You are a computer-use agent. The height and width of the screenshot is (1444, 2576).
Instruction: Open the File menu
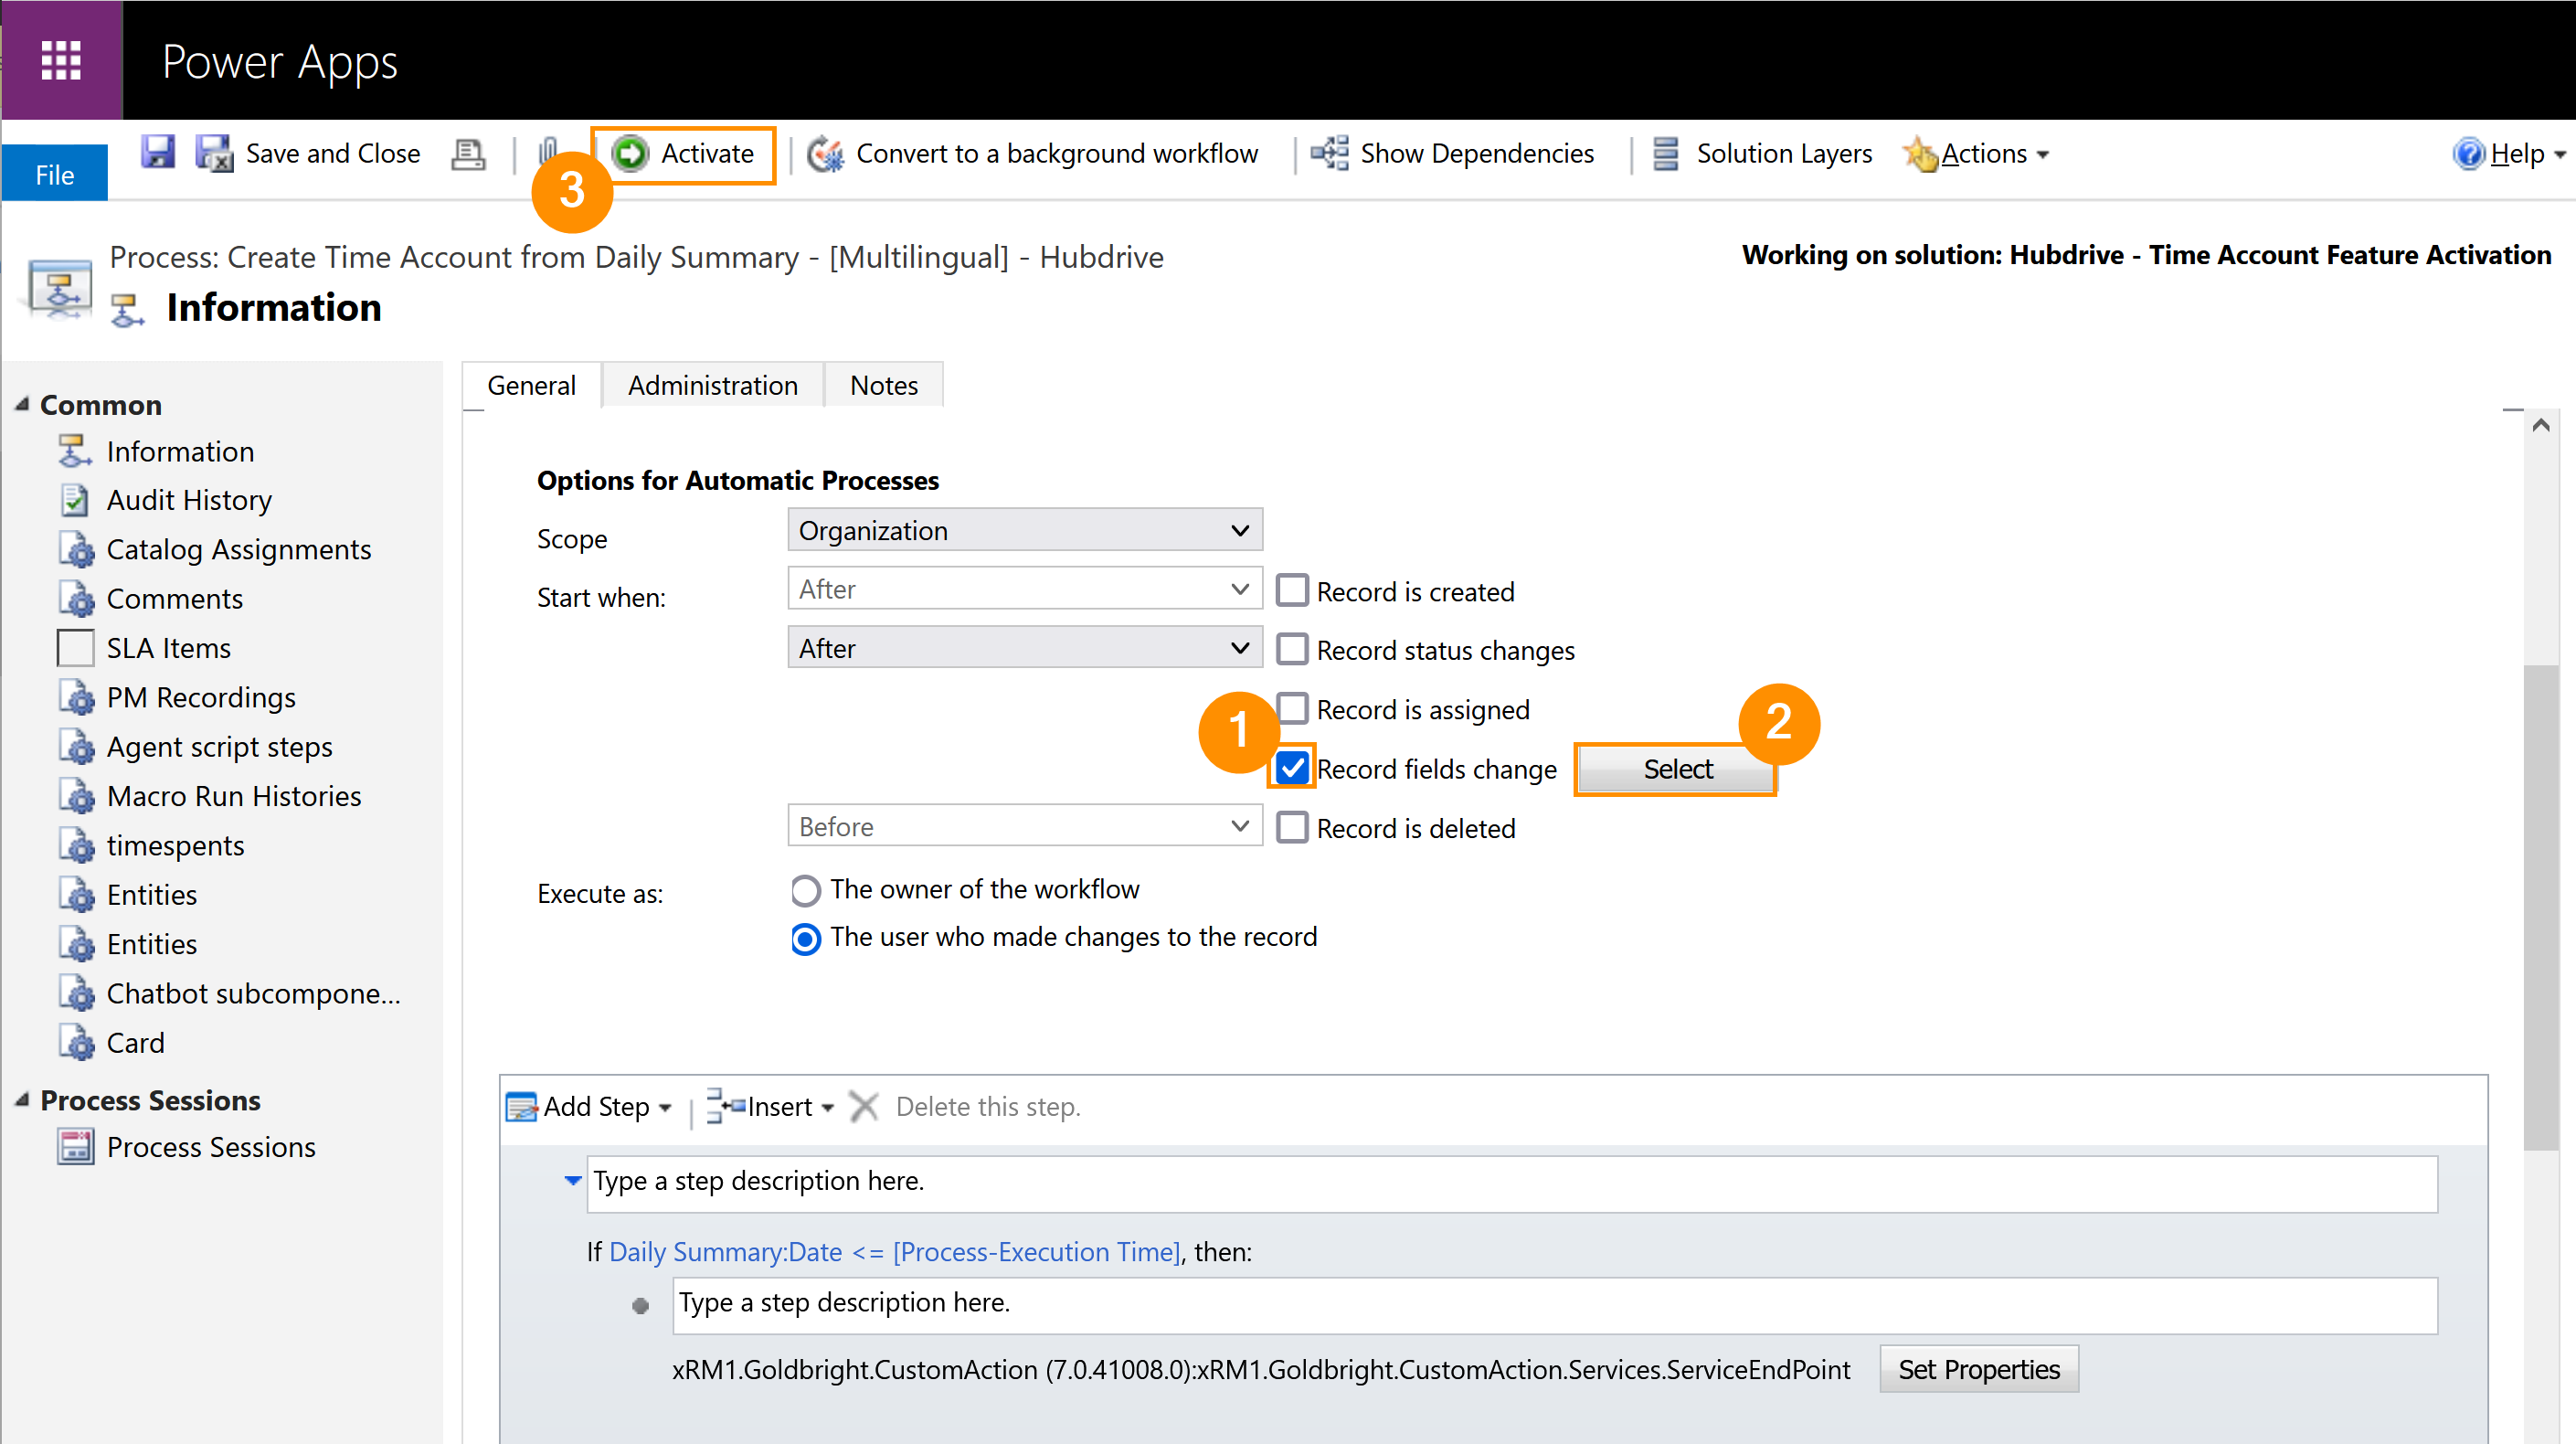point(55,174)
